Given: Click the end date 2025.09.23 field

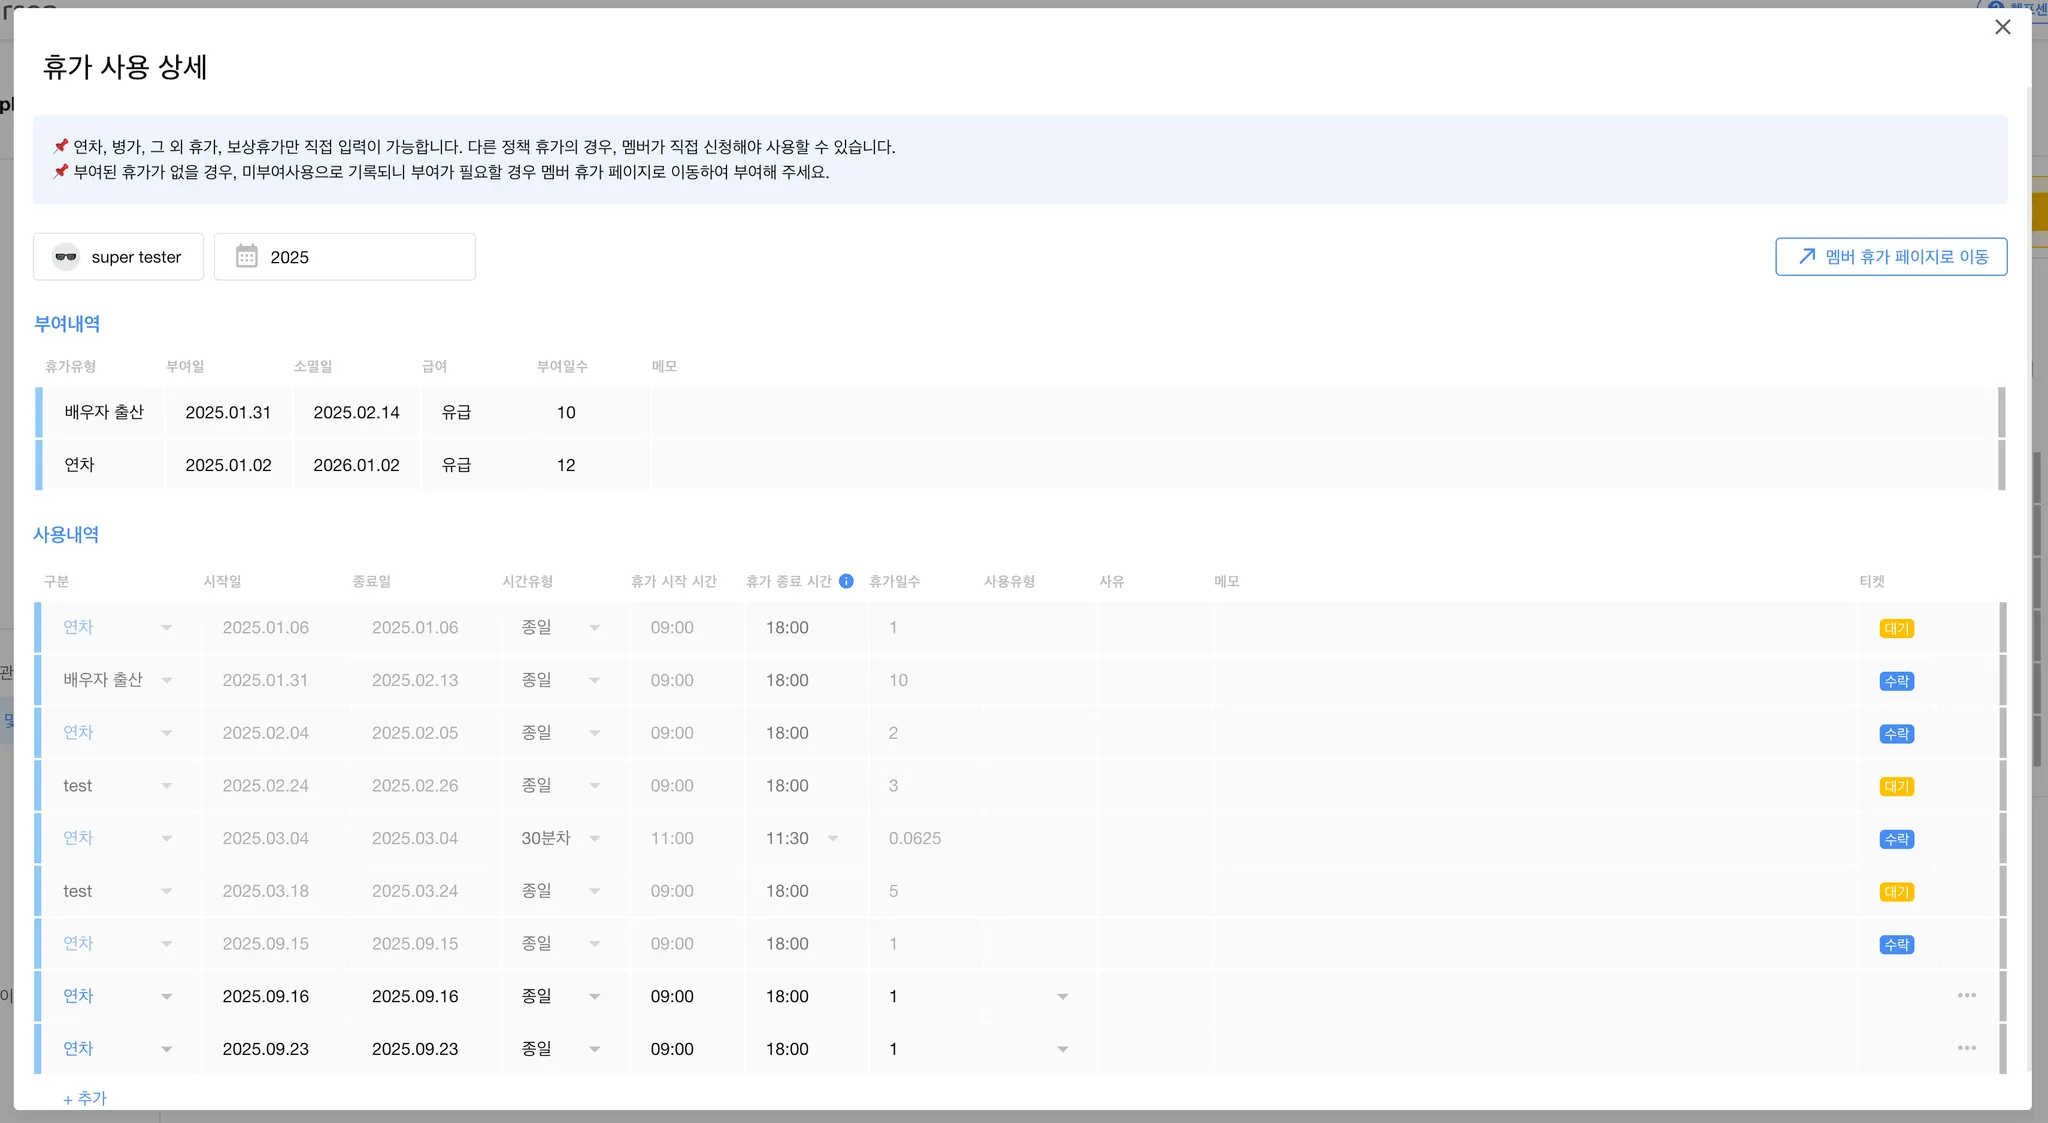Looking at the screenshot, I should point(415,1049).
